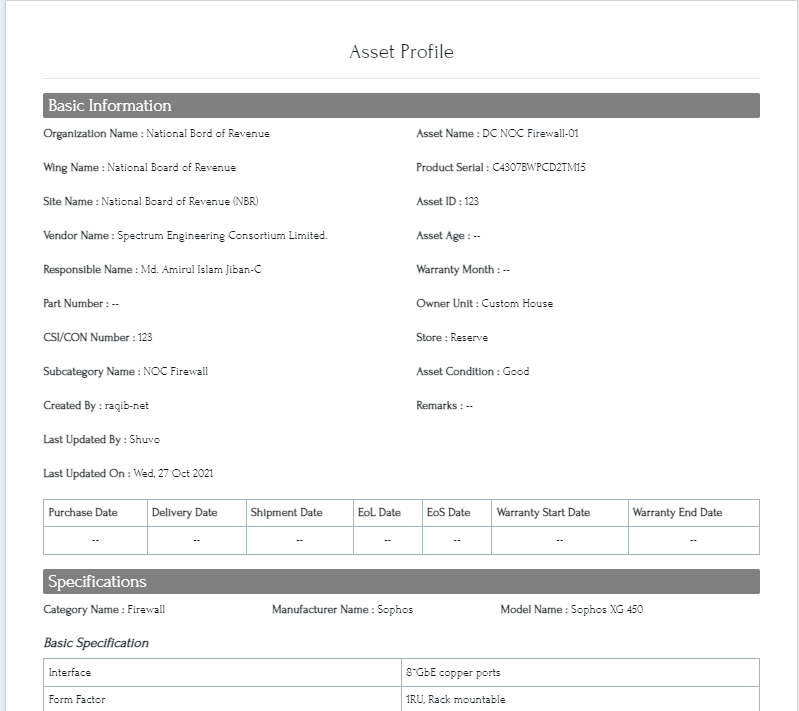Click the EoS Date column header
Image resolution: width=799 pixels, height=711 pixels.
(x=448, y=513)
